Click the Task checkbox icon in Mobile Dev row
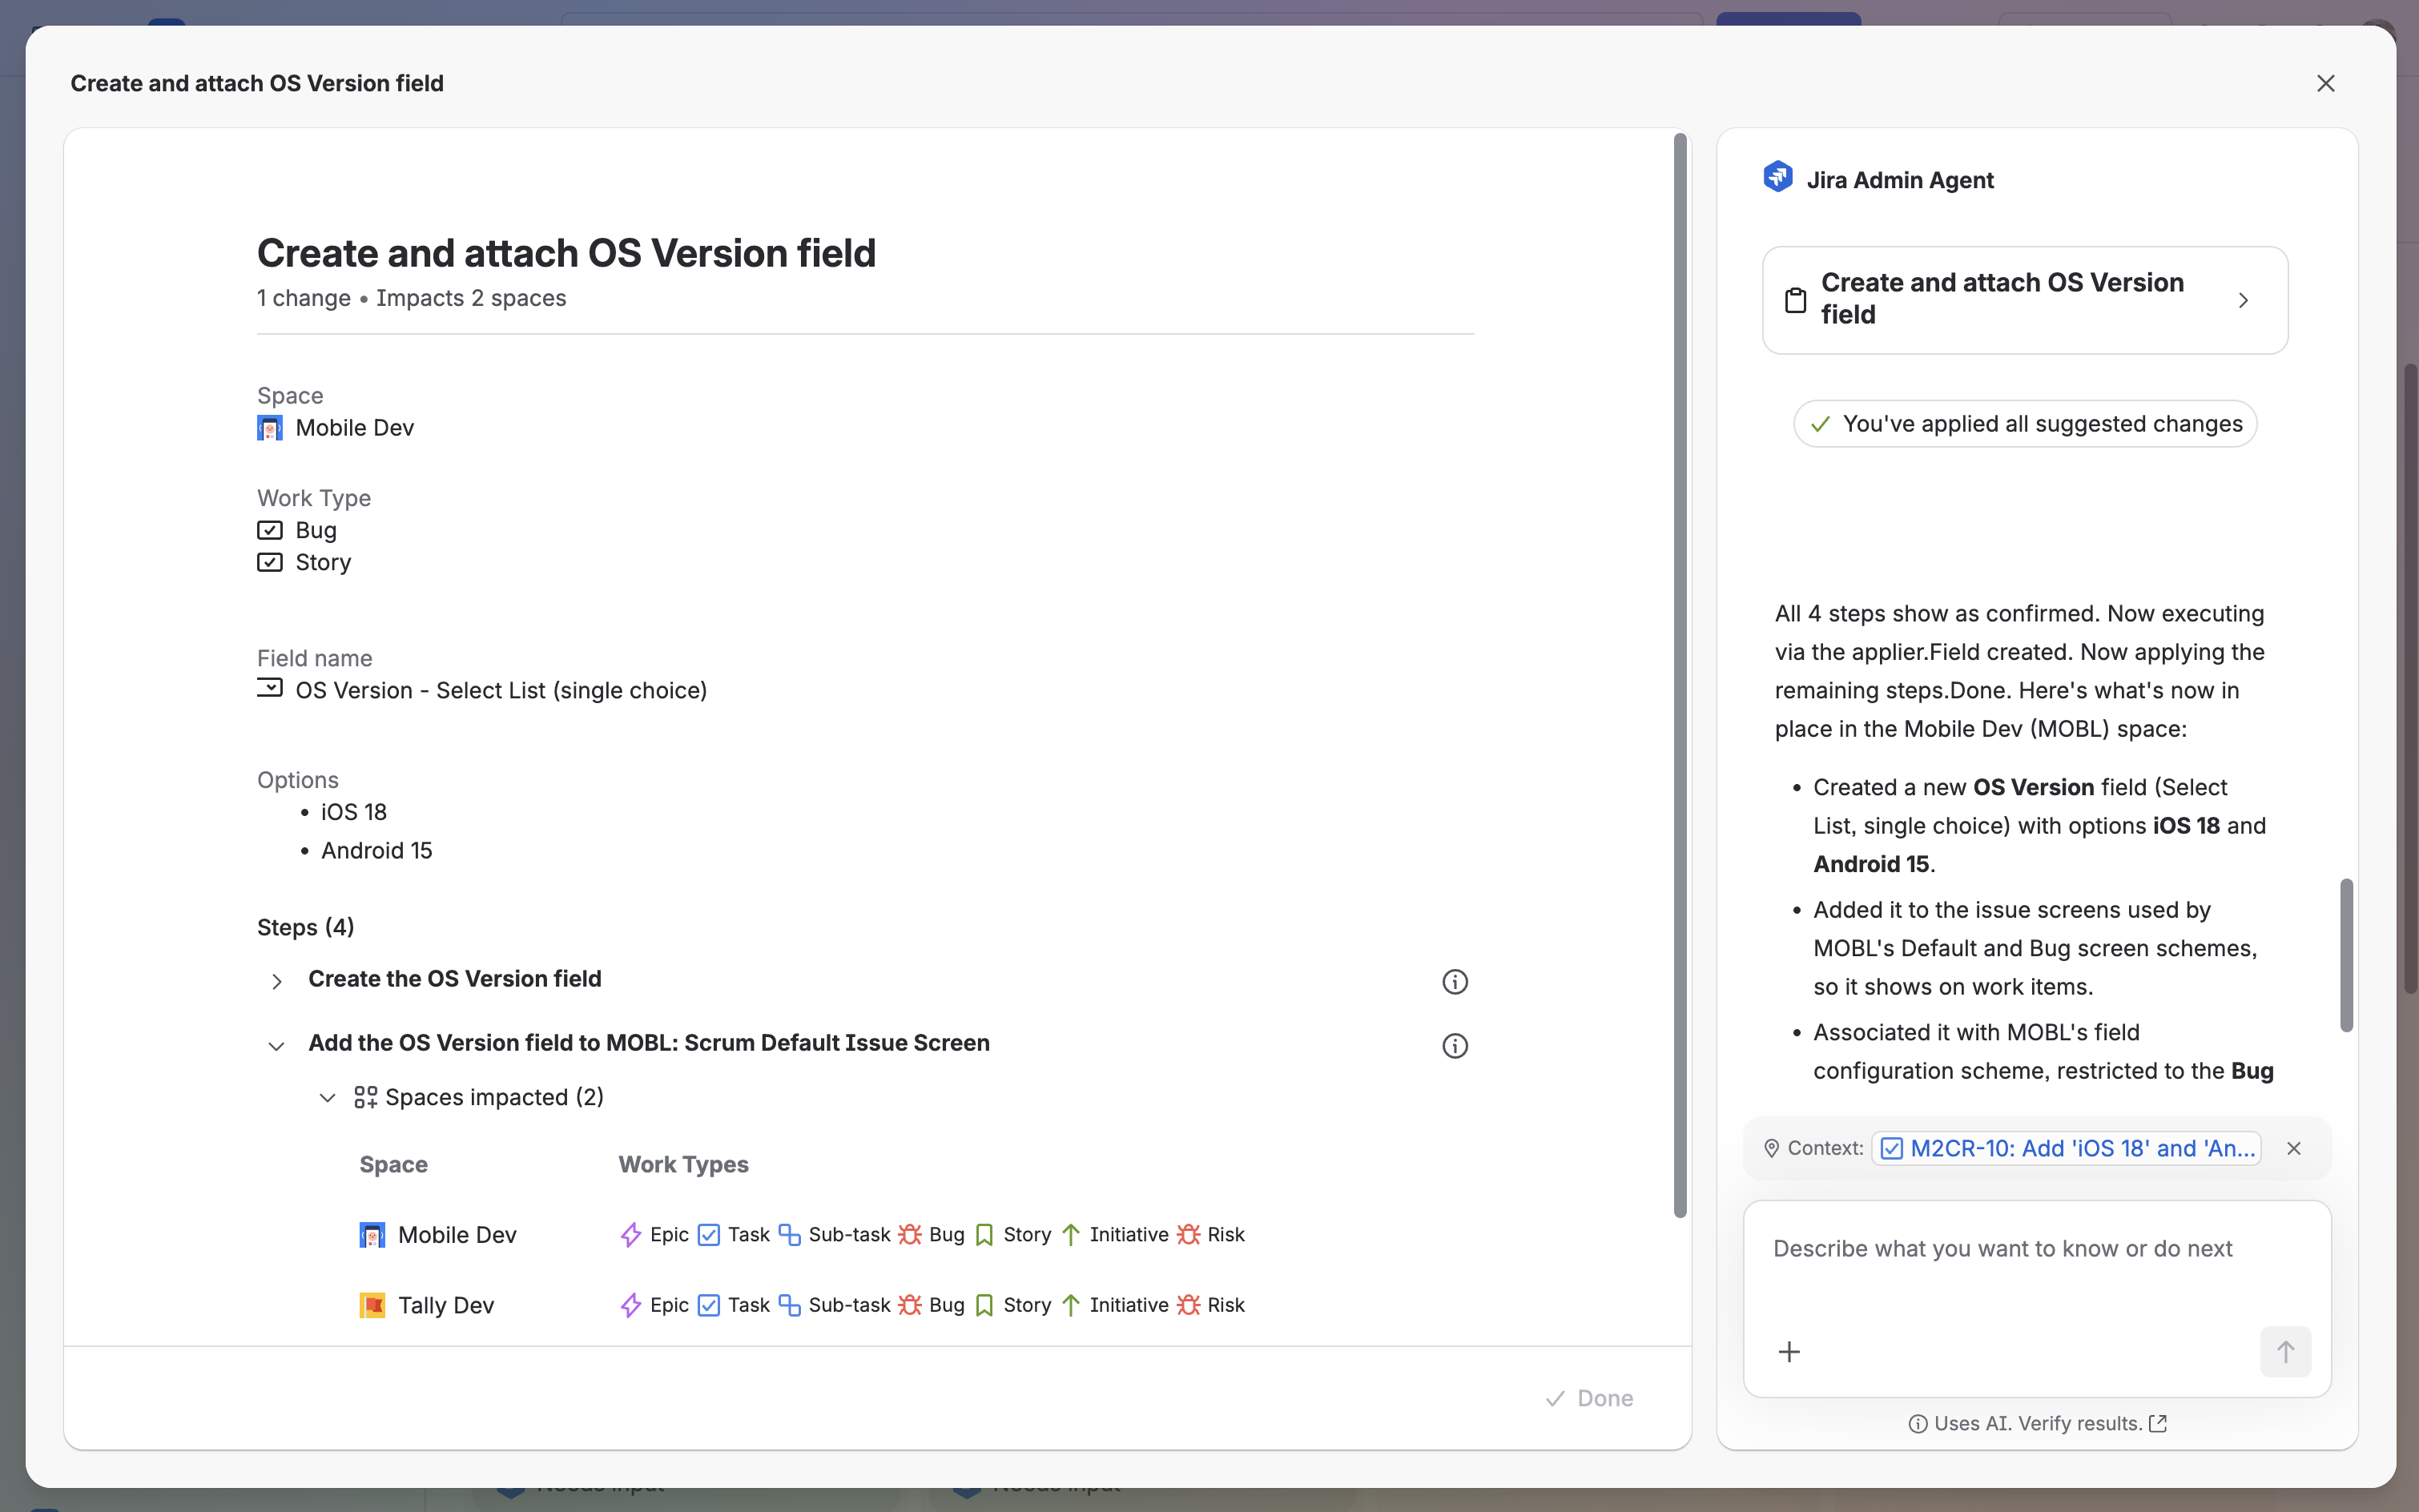Screen dimensions: 2419x1512 click(708, 1235)
